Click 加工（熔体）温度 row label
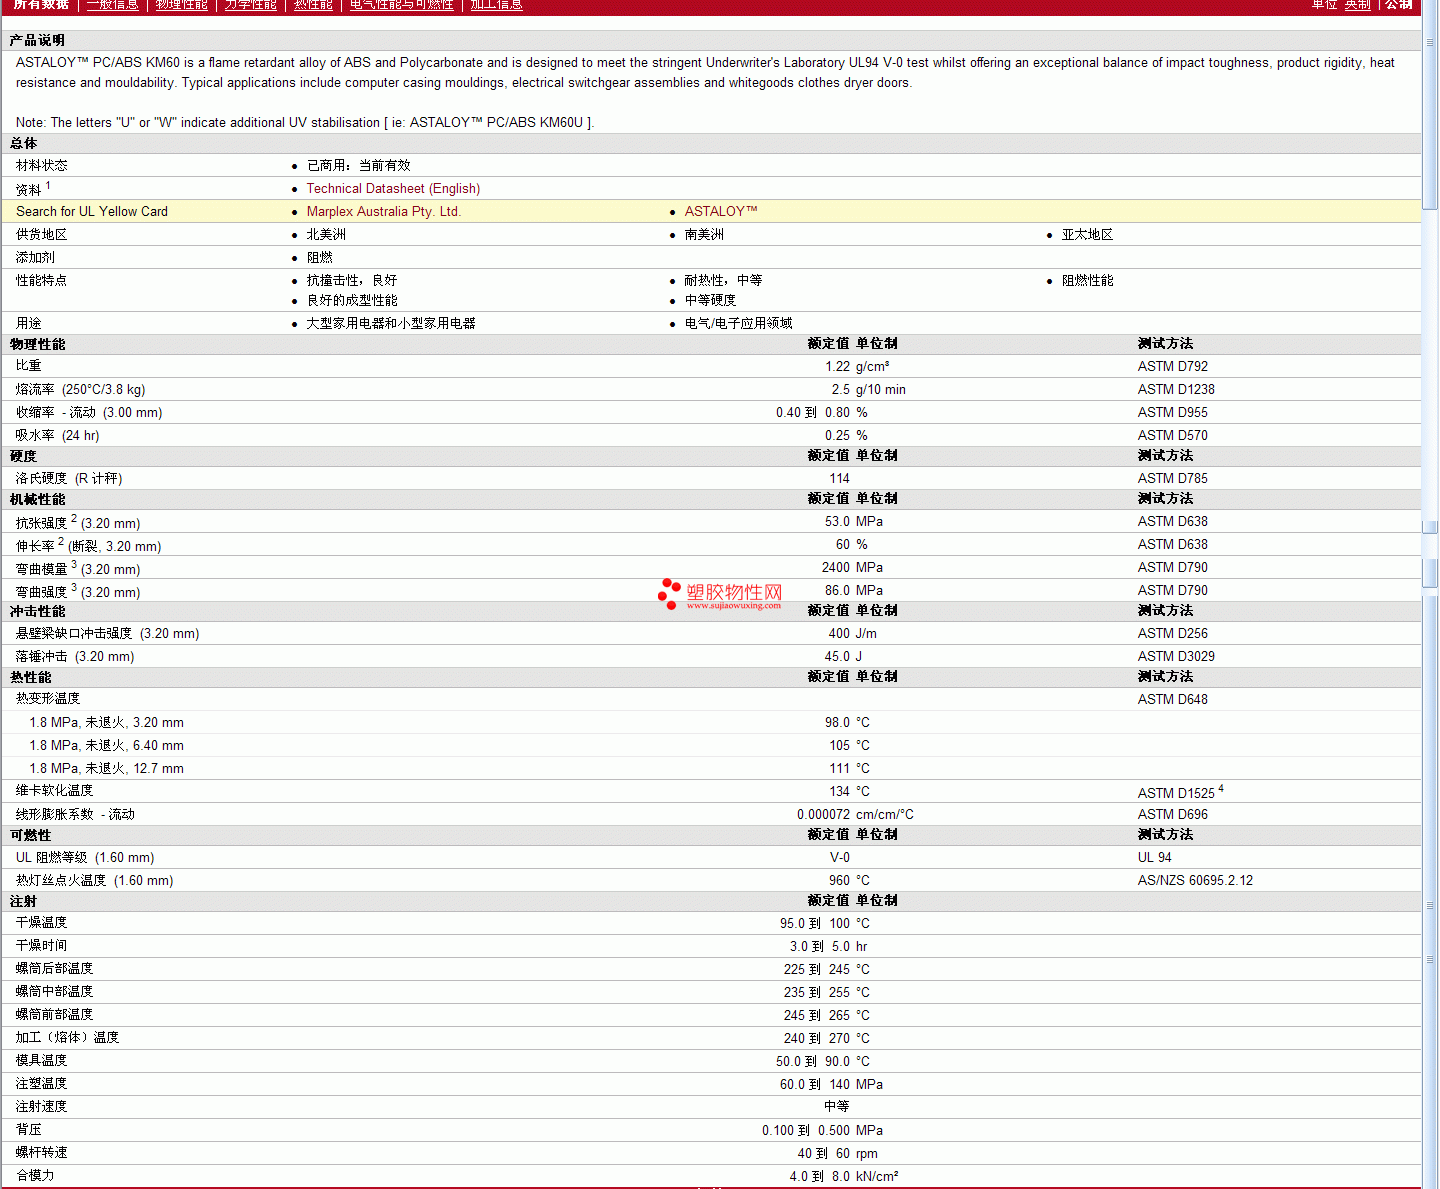This screenshot has height=1189, width=1440. coord(67,1037)
